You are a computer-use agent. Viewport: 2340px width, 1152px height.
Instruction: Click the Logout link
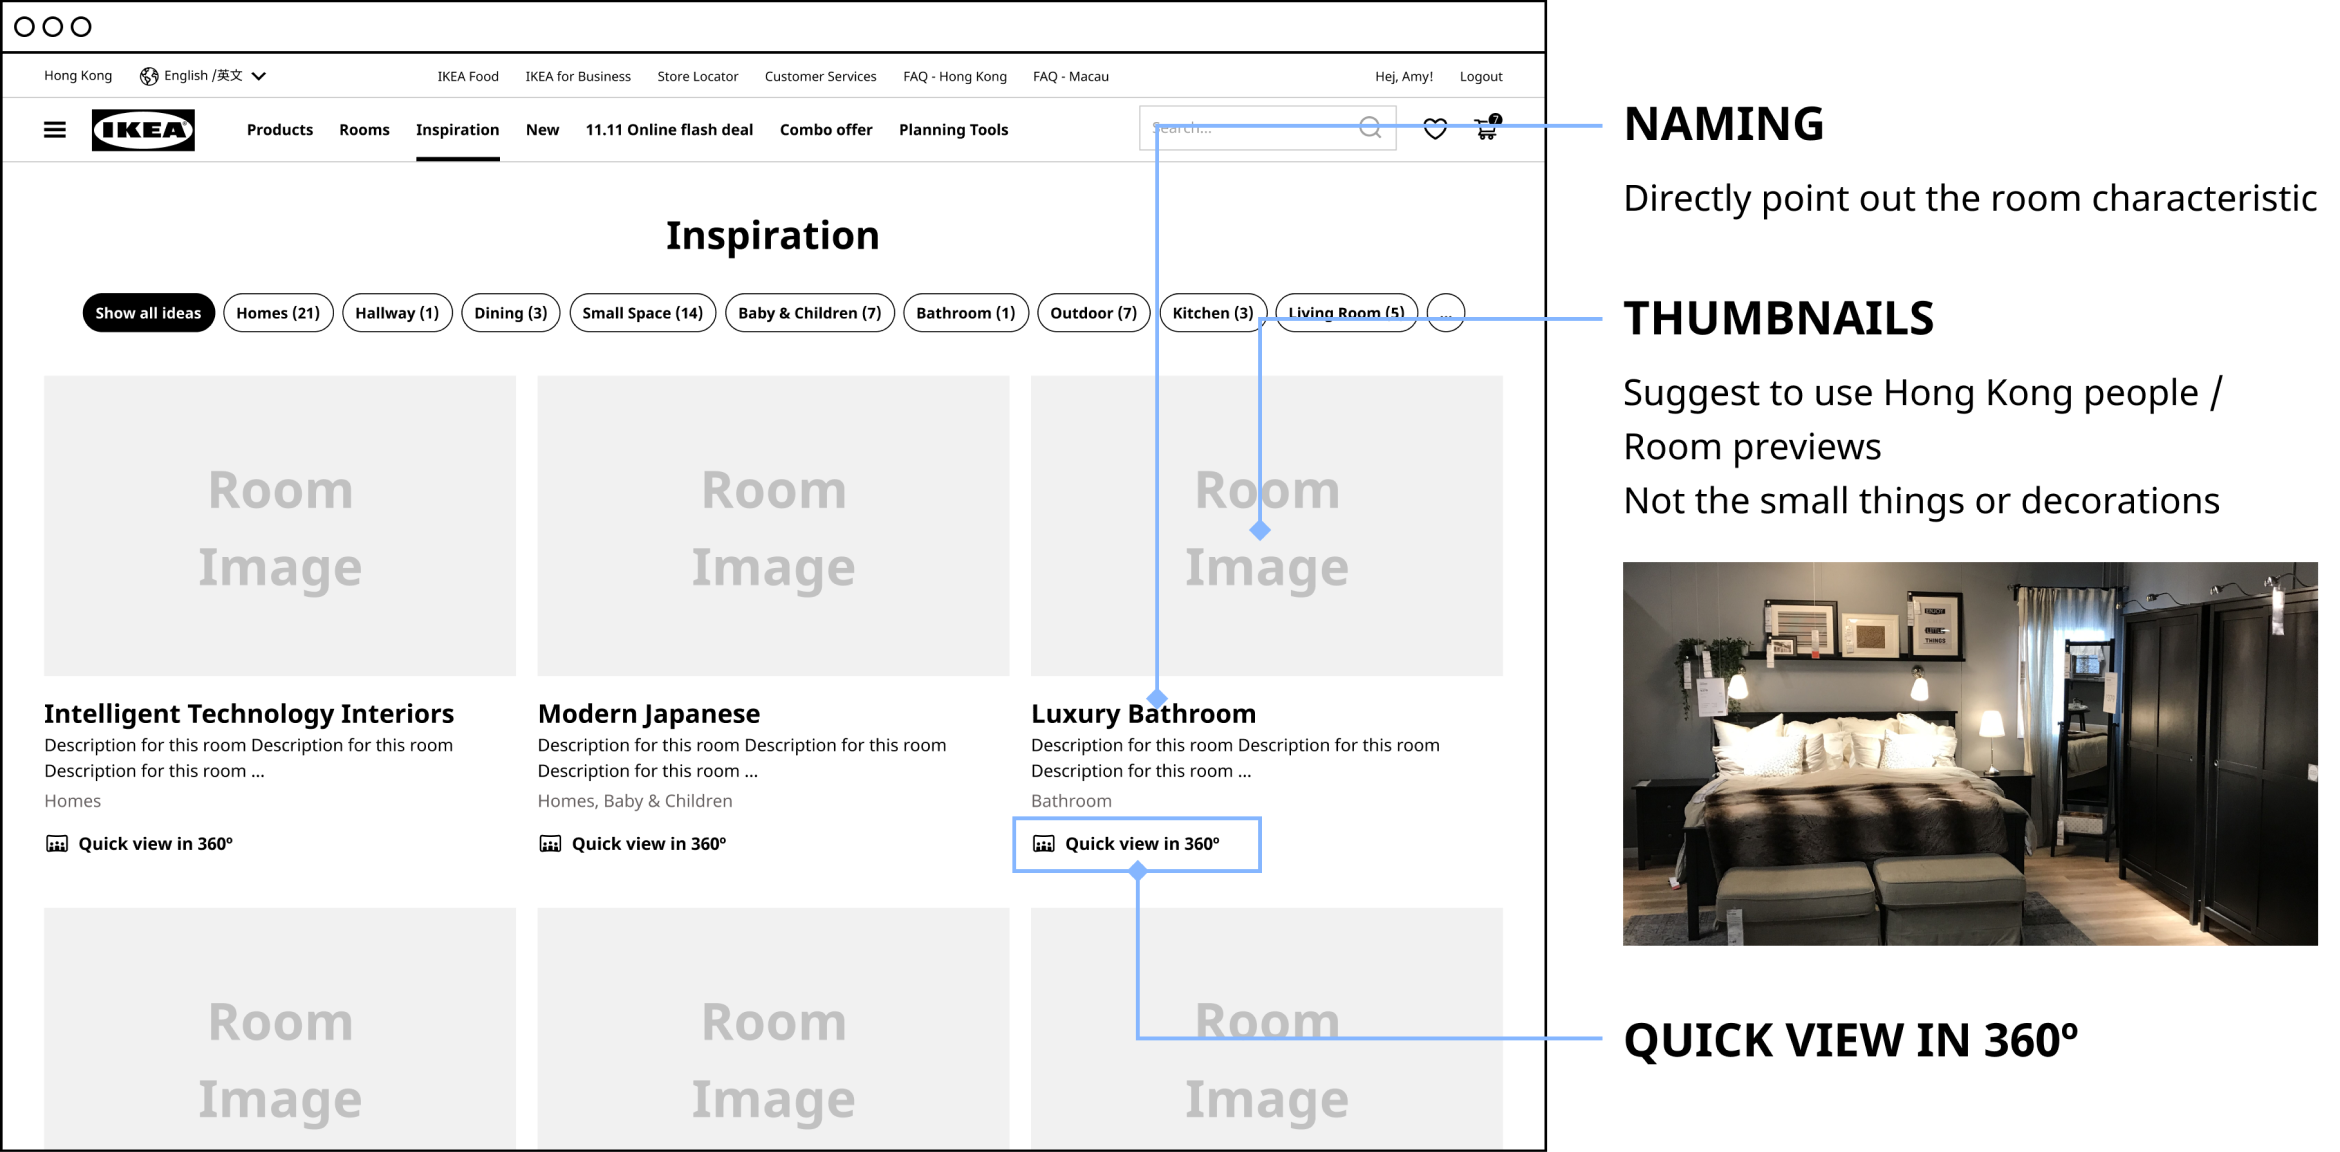(1480, 77)
